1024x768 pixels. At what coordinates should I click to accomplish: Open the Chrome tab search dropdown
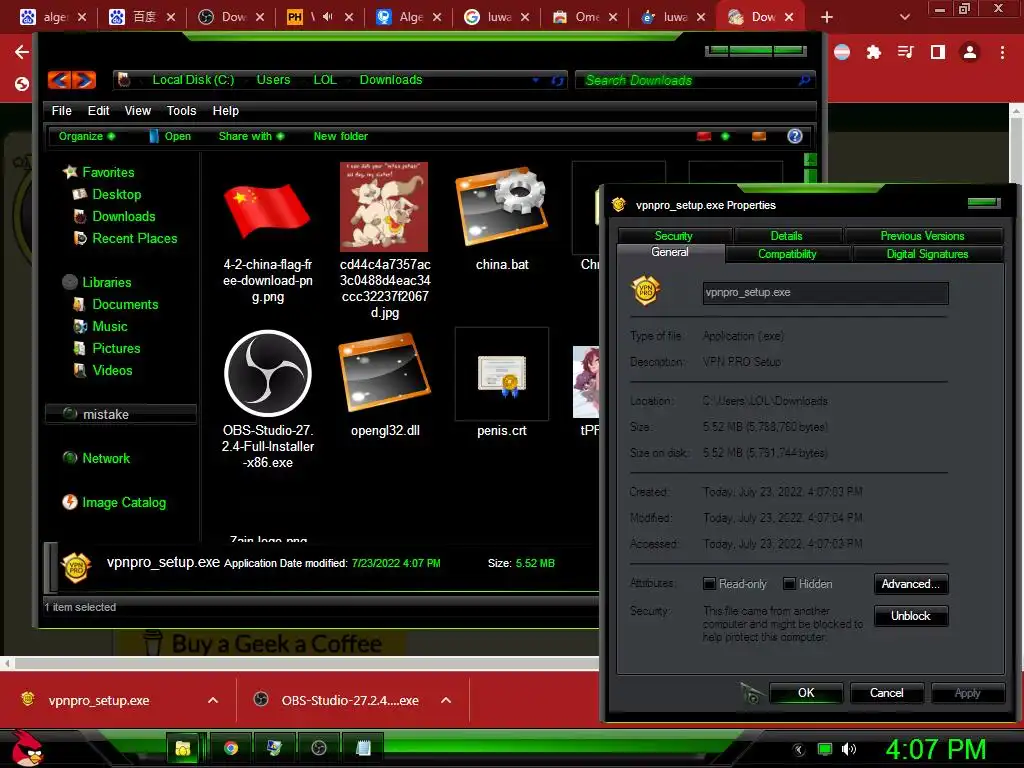point(904,17)
